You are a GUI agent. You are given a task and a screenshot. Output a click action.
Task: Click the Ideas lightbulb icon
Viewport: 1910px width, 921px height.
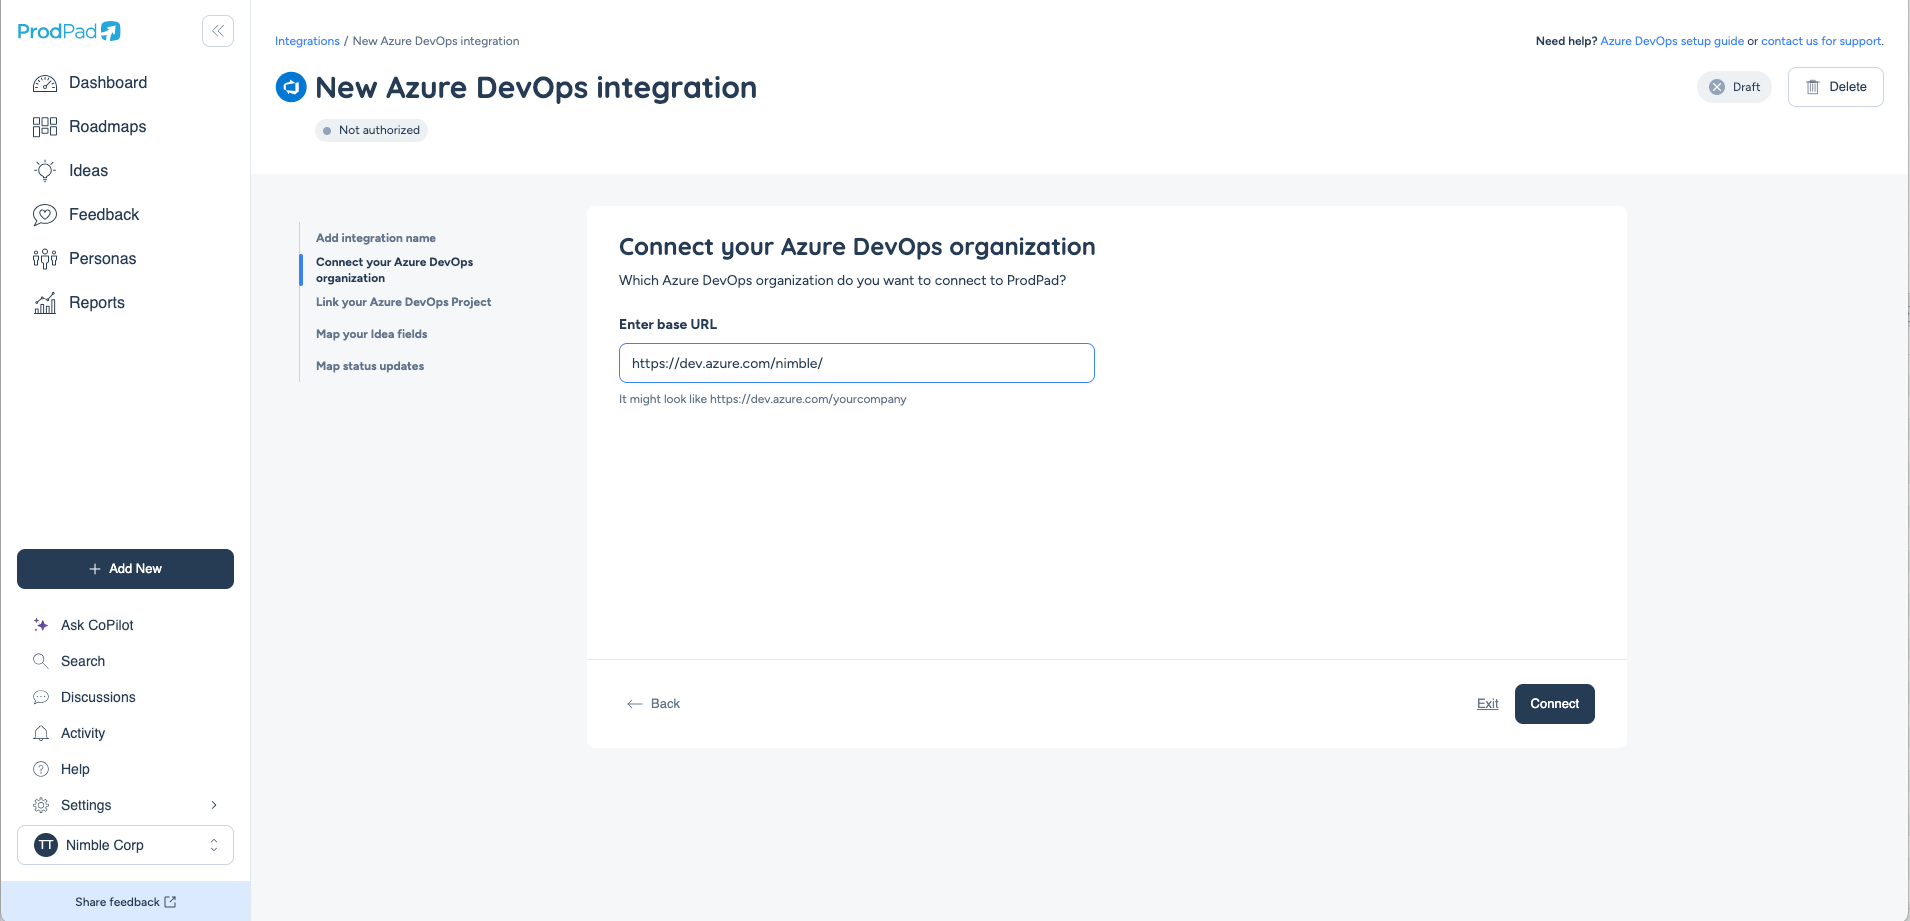coord(45,171)
